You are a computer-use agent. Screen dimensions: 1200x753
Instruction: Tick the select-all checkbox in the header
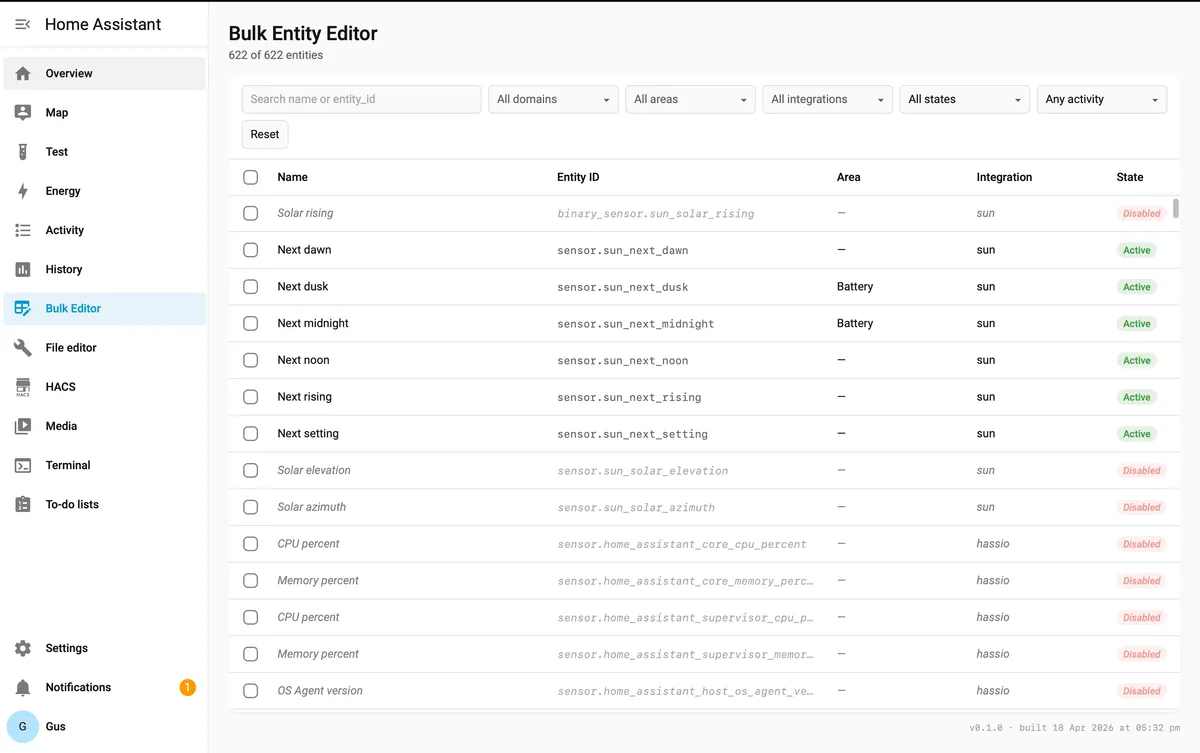[250, 177]
